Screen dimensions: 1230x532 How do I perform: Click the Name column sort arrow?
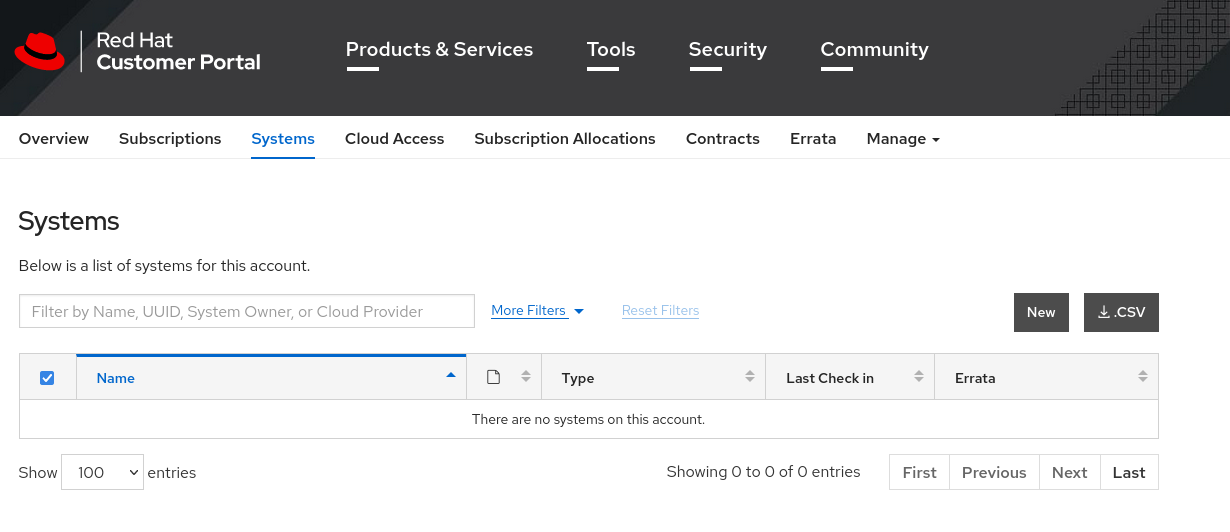click(450, 376)
